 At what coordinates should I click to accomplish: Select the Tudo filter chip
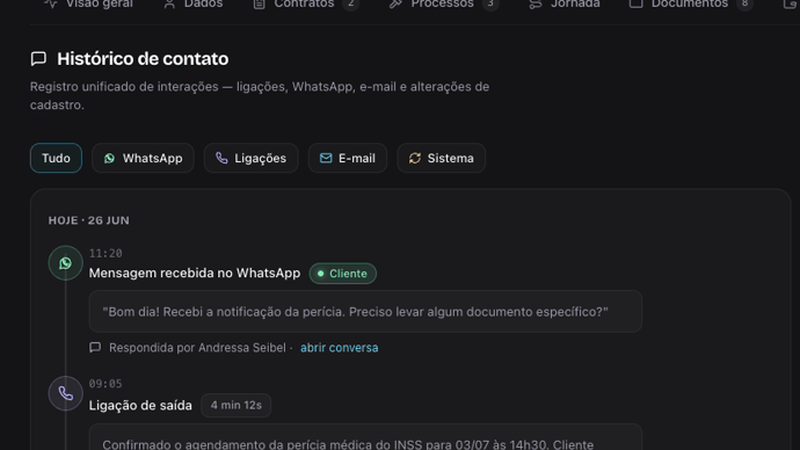[x=56, y=158]
